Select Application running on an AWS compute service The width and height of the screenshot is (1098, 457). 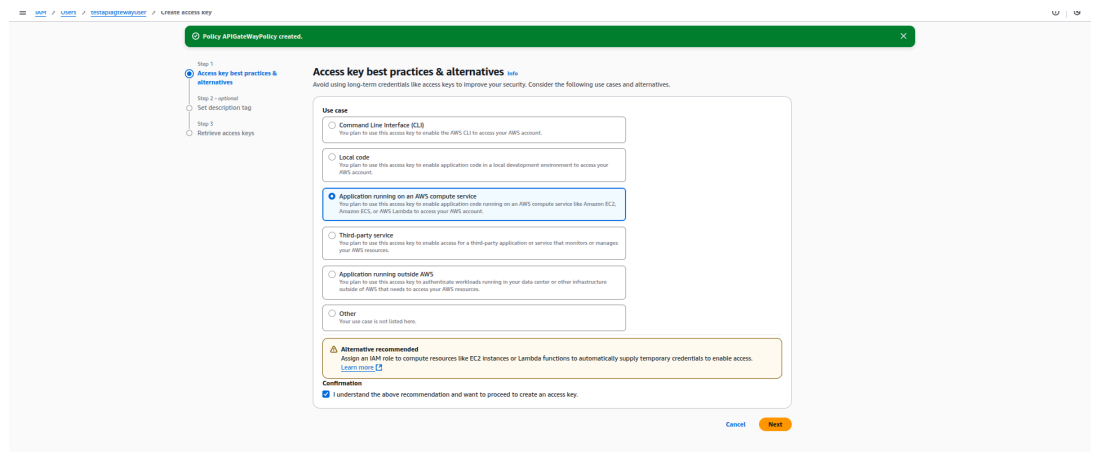(332, 196)
